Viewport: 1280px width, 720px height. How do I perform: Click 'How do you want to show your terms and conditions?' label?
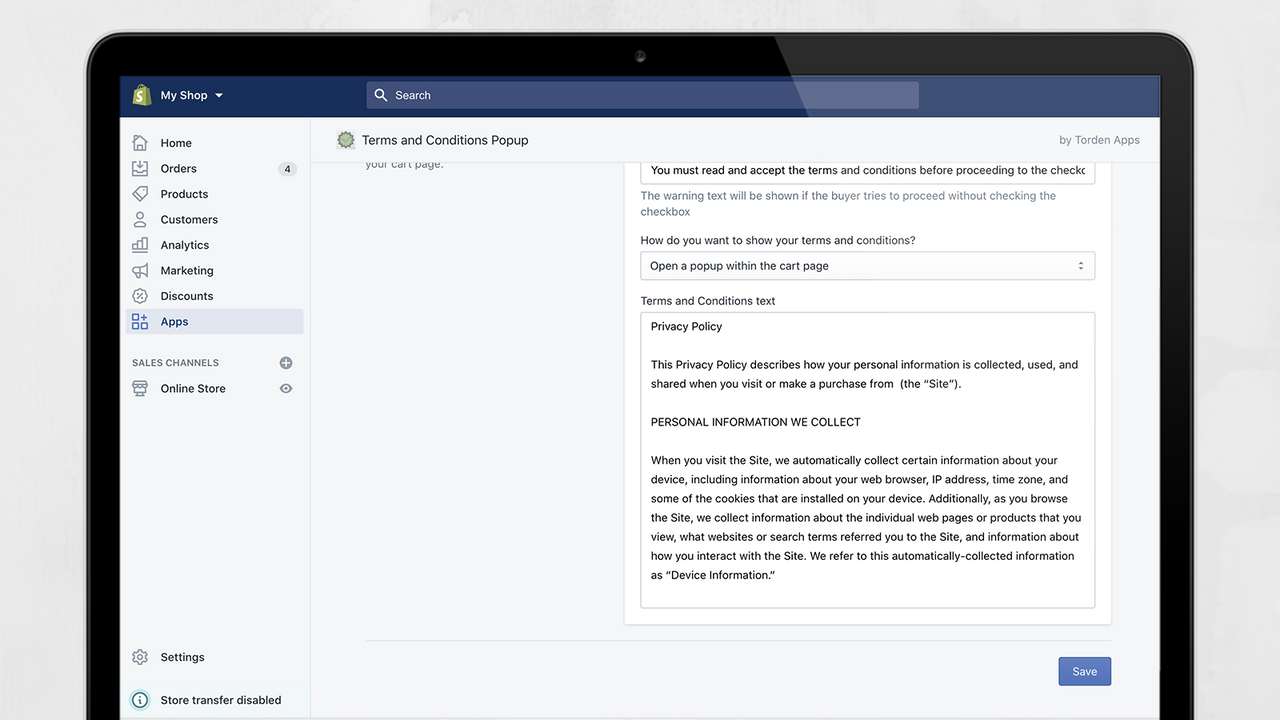point(778,240)
